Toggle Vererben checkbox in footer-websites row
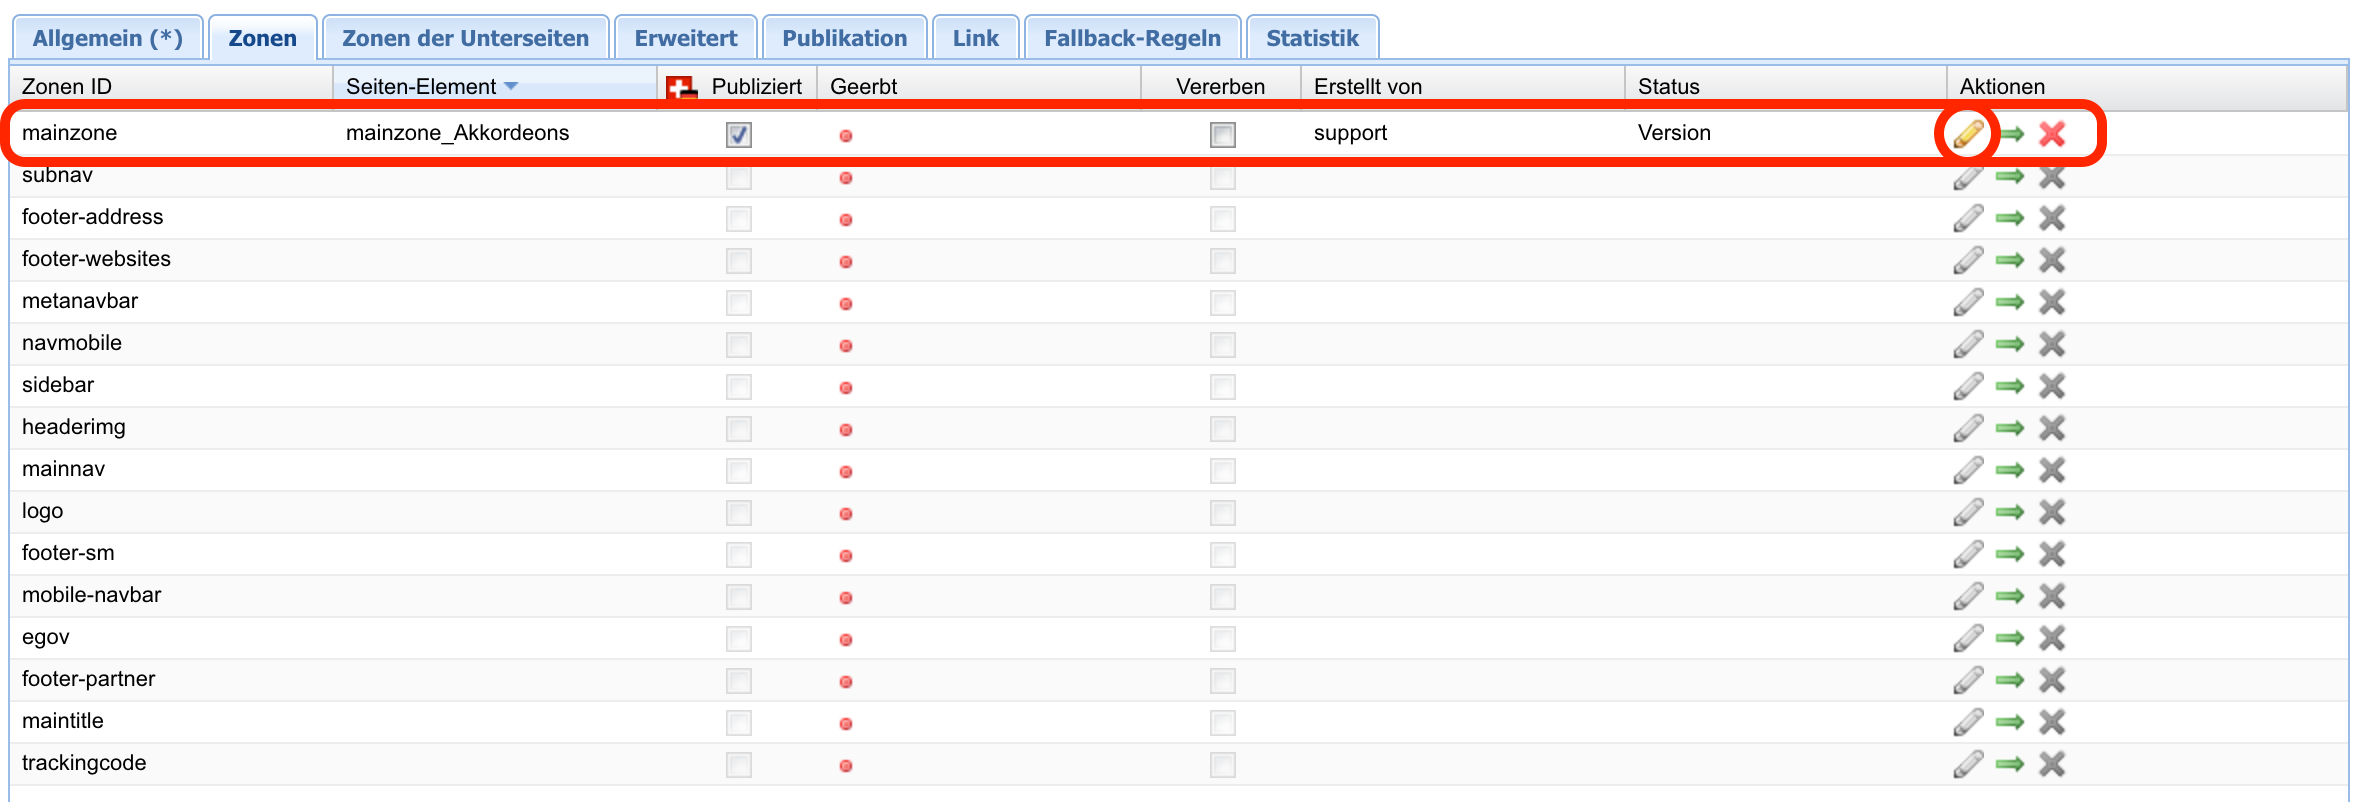2358x802 pixels. pyautogui.click(x=1223, y=260)
